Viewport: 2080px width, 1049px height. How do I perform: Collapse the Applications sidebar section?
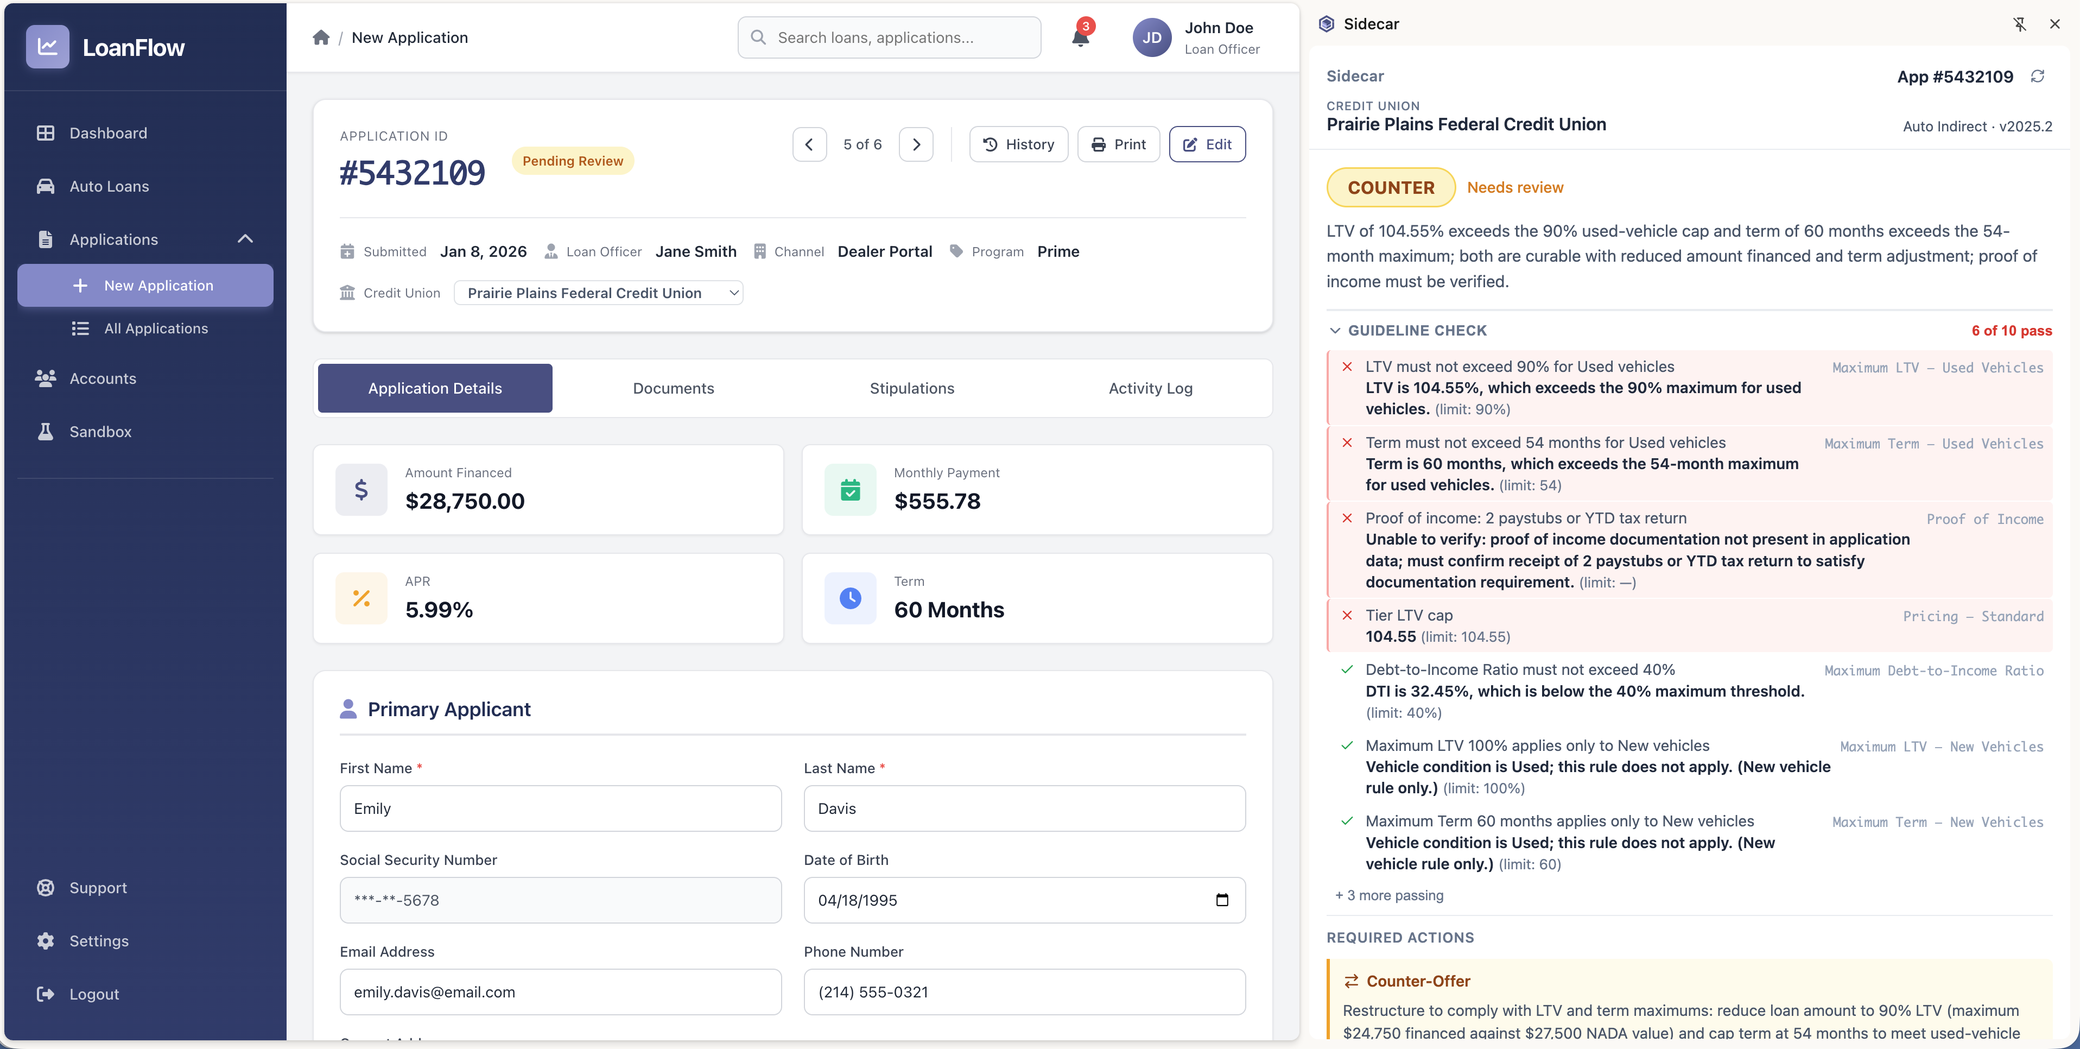coord(145,239)
